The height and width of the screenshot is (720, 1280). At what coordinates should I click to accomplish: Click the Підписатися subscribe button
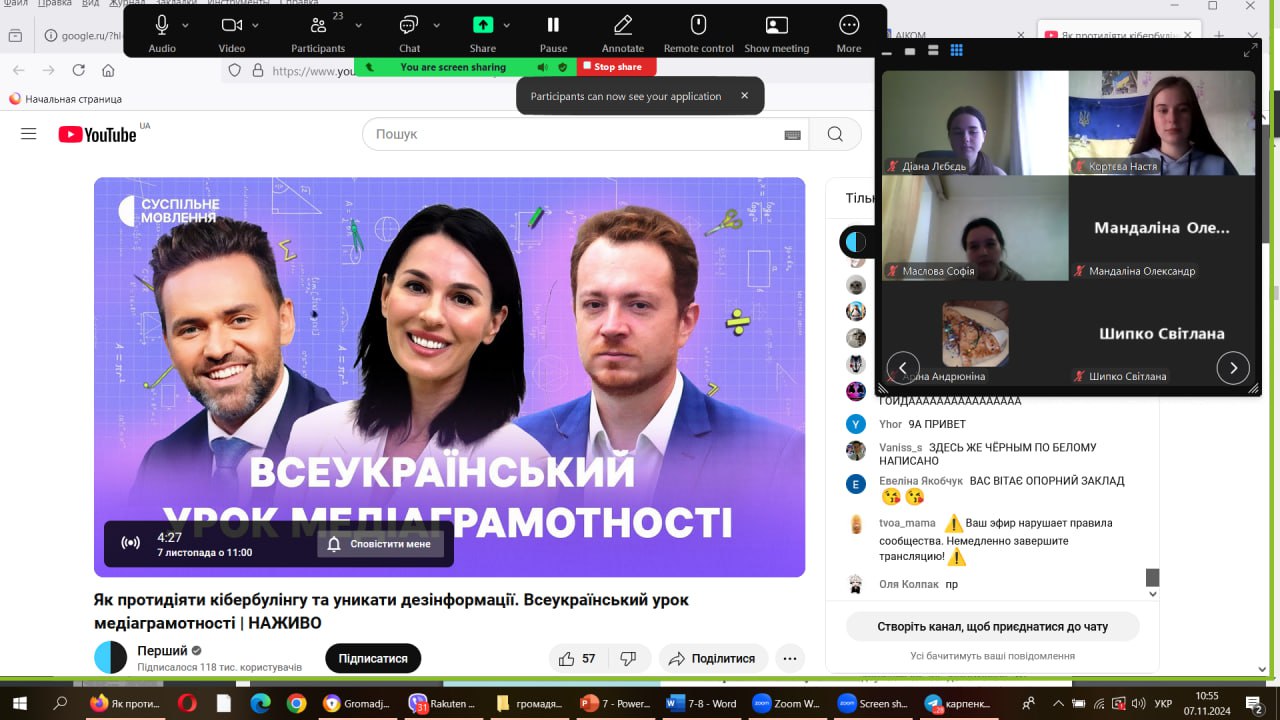pyautogui.click(x=373, y=658)
